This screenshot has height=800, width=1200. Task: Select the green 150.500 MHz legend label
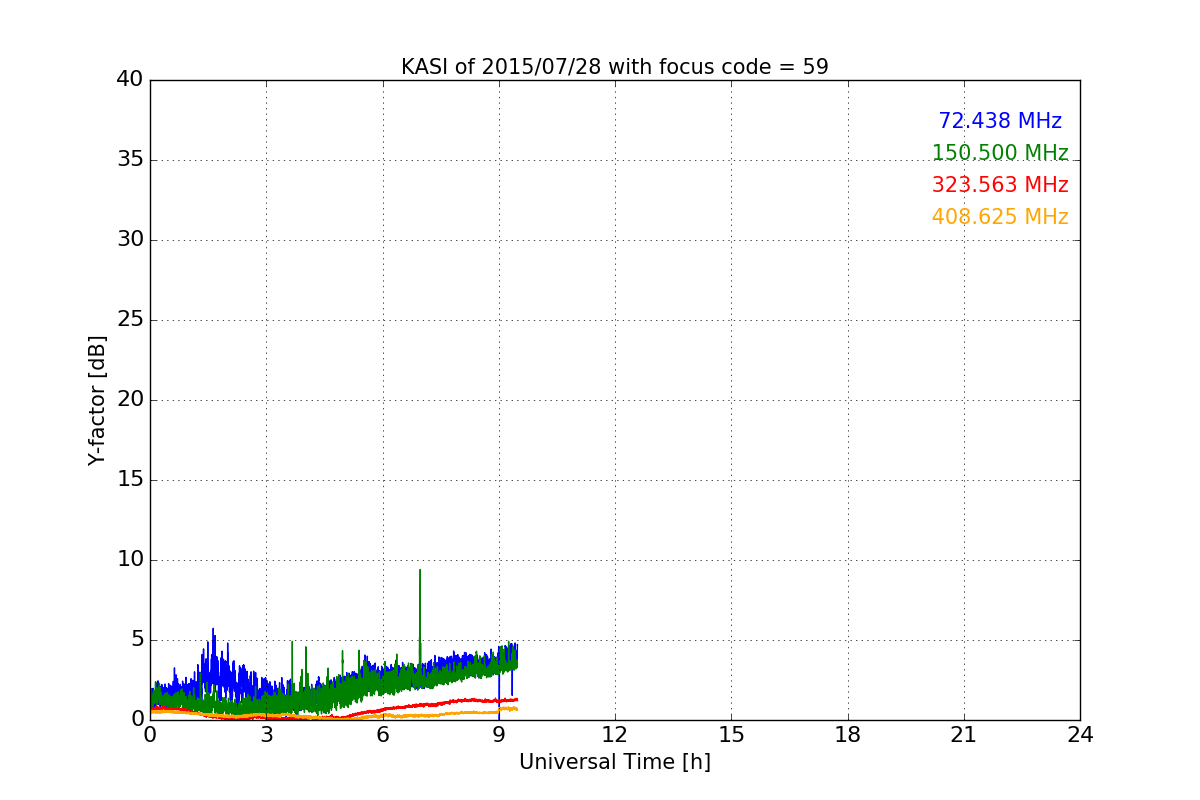tap(1000, 153)
